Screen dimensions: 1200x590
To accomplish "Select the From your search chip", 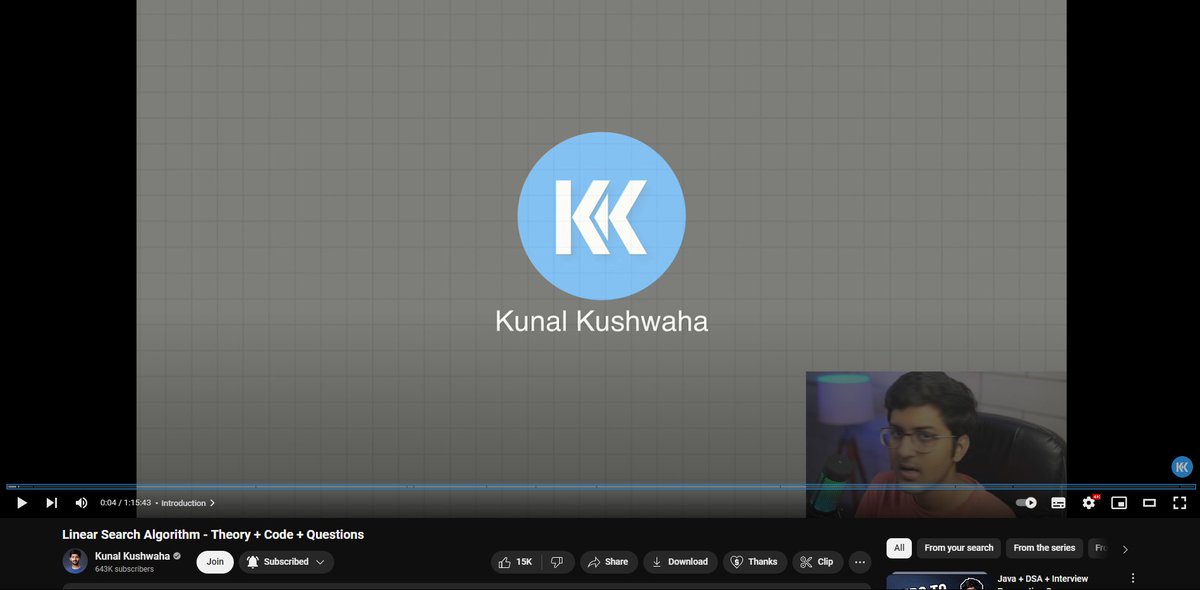I will pos(959,548).
